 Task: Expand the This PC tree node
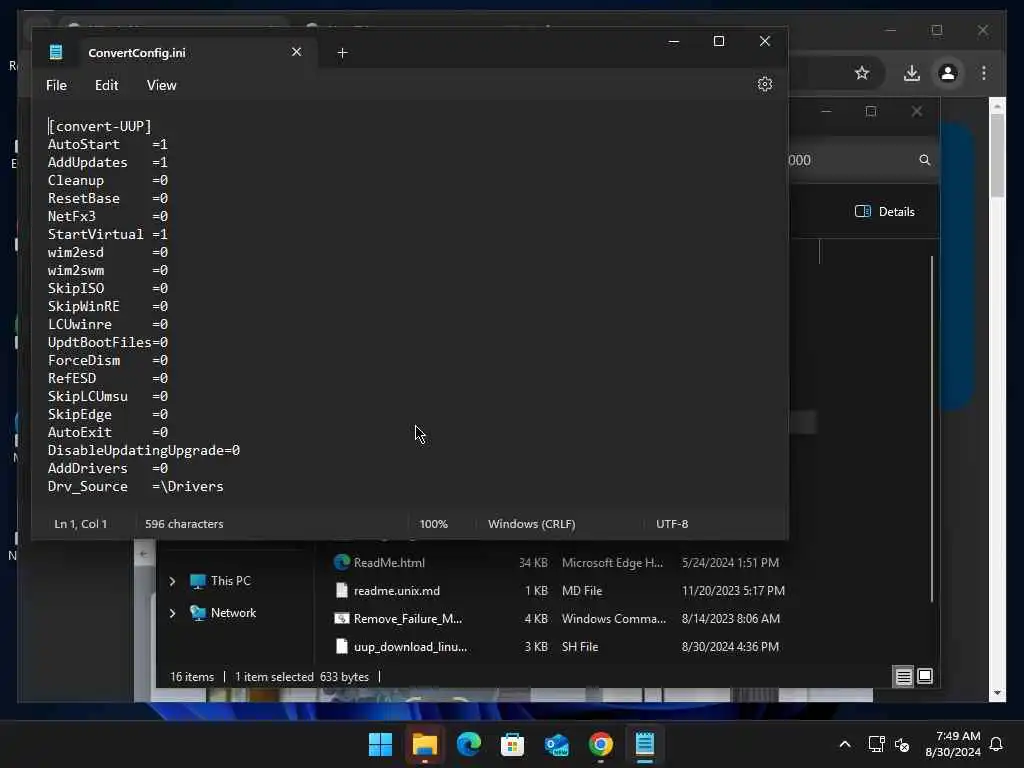point(172,581)
